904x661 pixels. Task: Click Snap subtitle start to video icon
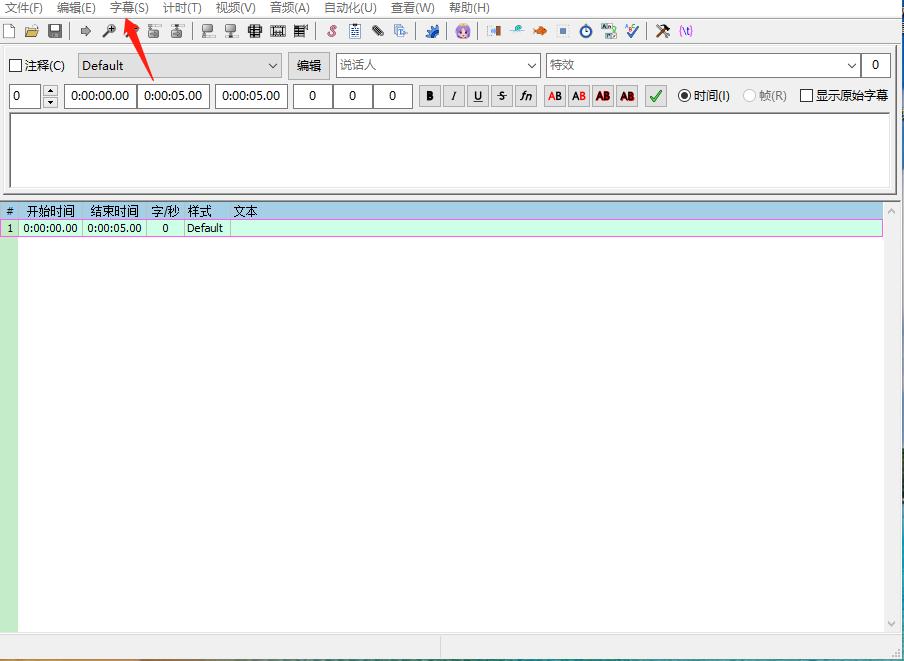click(208, 31)
